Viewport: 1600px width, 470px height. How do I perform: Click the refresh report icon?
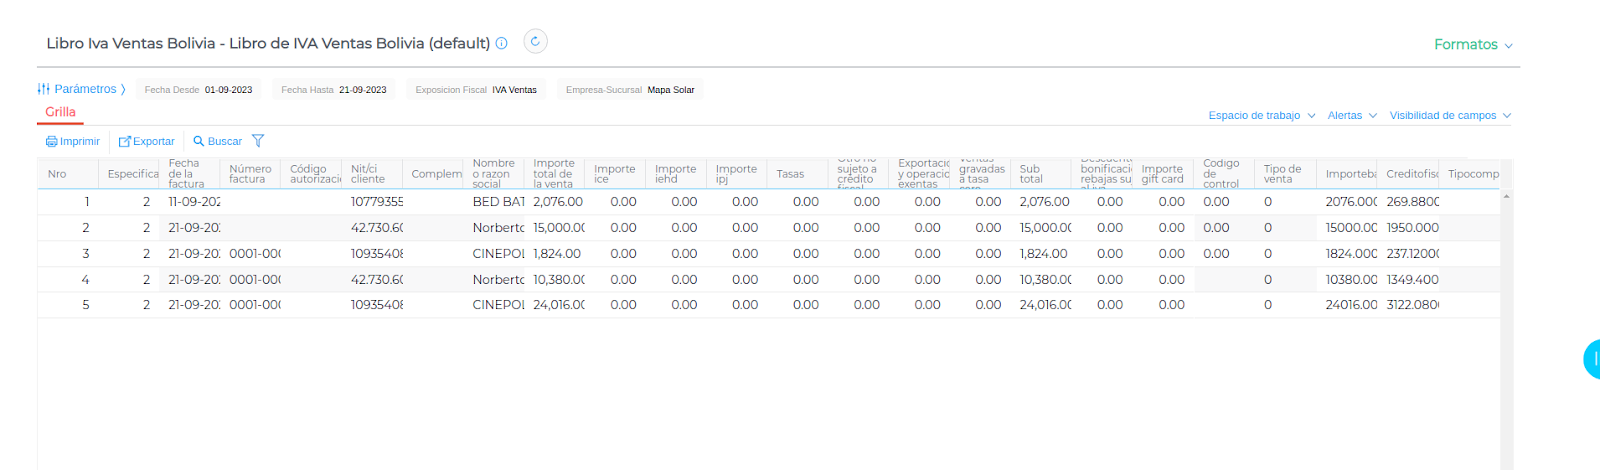(x=535, y=42)
